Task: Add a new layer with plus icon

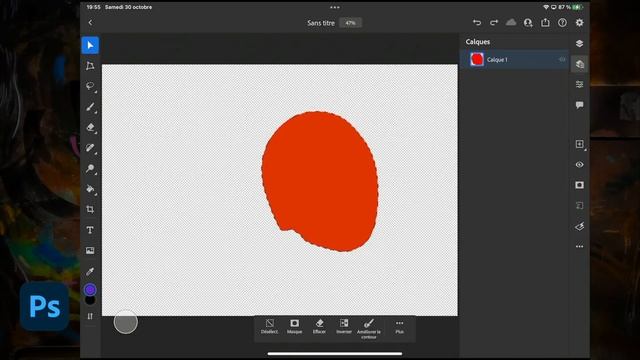Action: tap(580, 144)
